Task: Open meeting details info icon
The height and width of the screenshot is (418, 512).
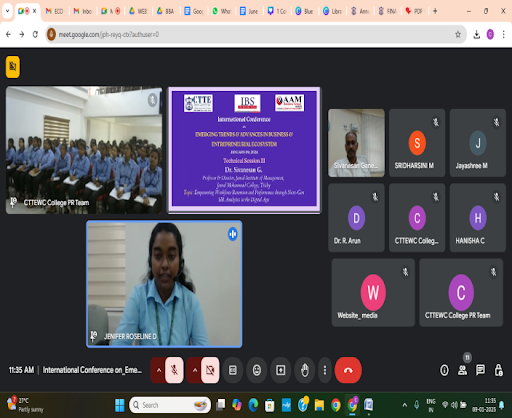Action: coord(444,370)
